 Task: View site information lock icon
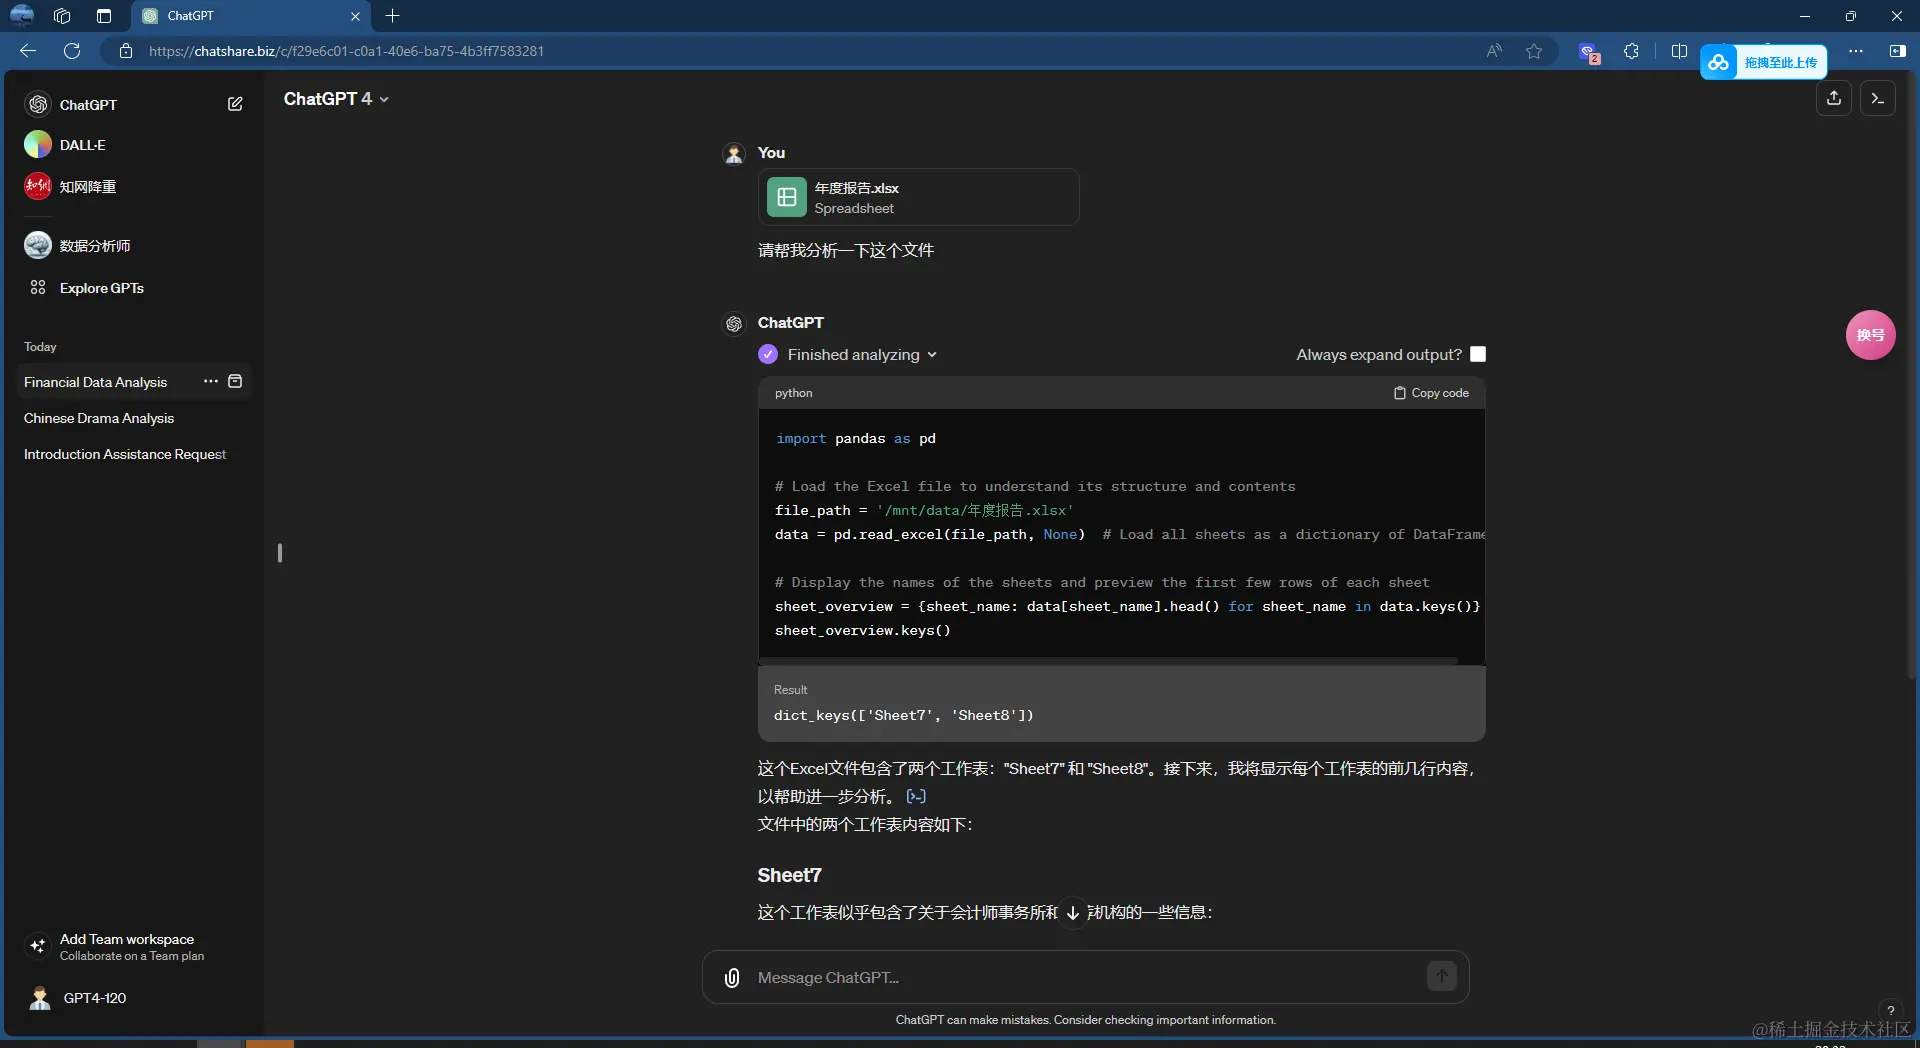tap(126, 51)
